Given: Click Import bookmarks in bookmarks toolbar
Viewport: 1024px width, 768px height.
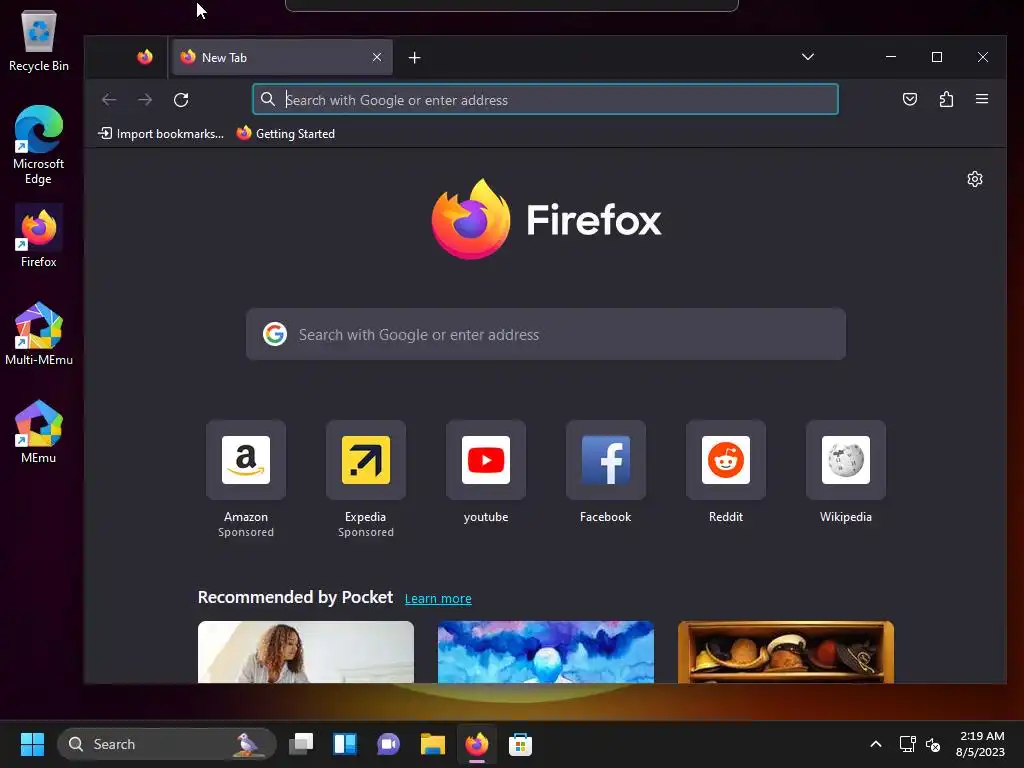Looking at the screenshot, I should coord(161,134).
